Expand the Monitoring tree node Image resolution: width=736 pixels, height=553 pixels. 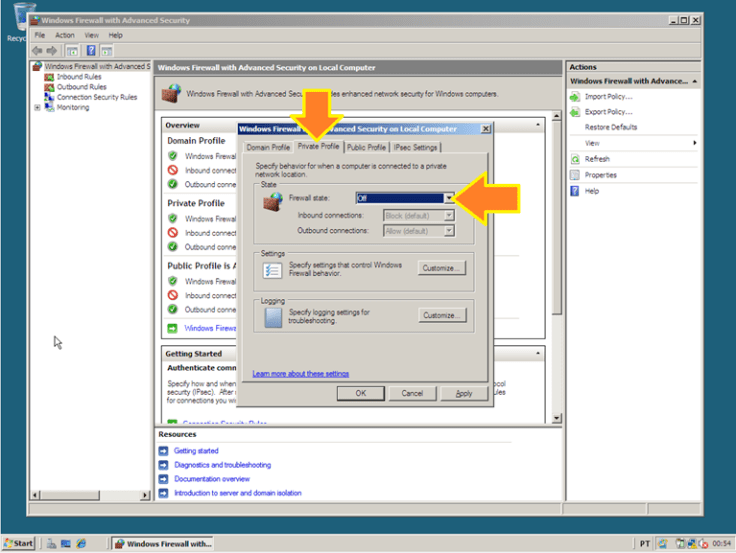coord(38,108)
